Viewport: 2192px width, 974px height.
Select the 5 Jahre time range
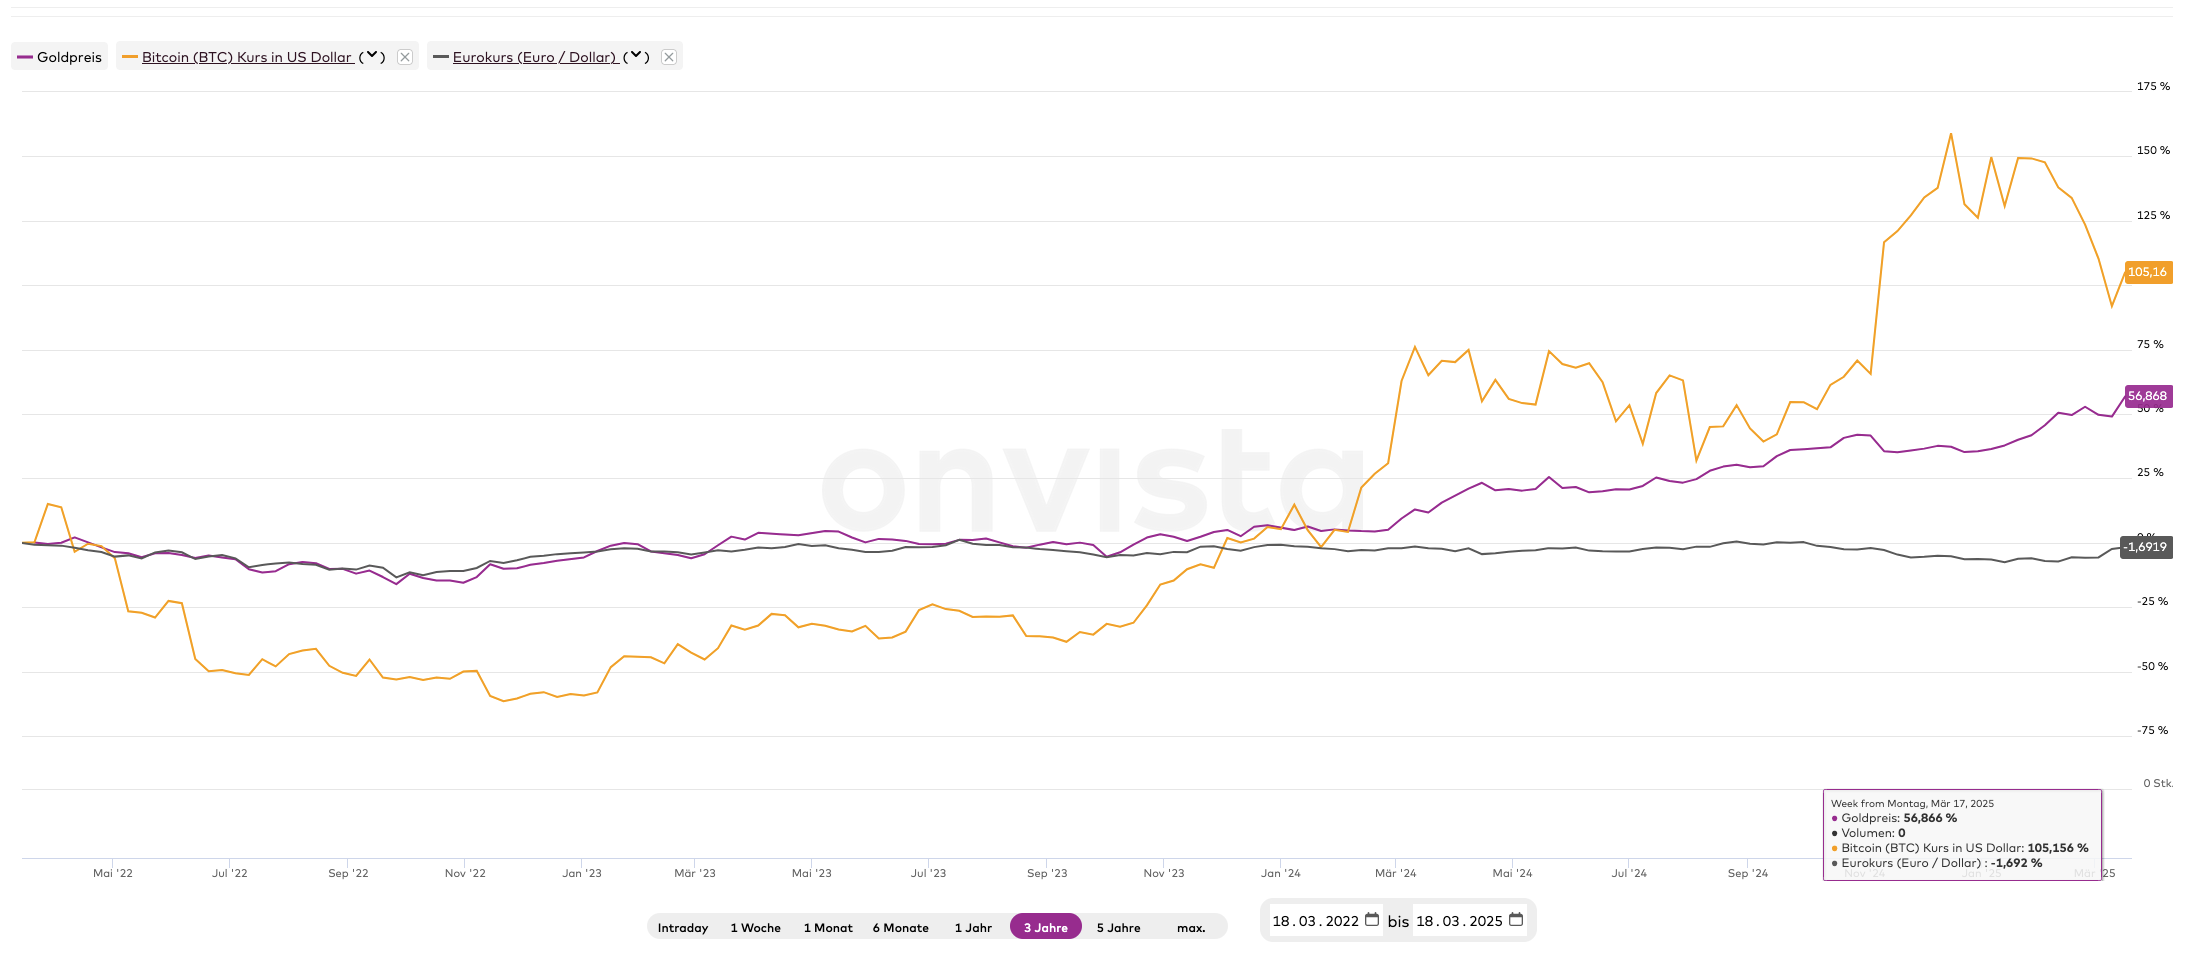1118,928
